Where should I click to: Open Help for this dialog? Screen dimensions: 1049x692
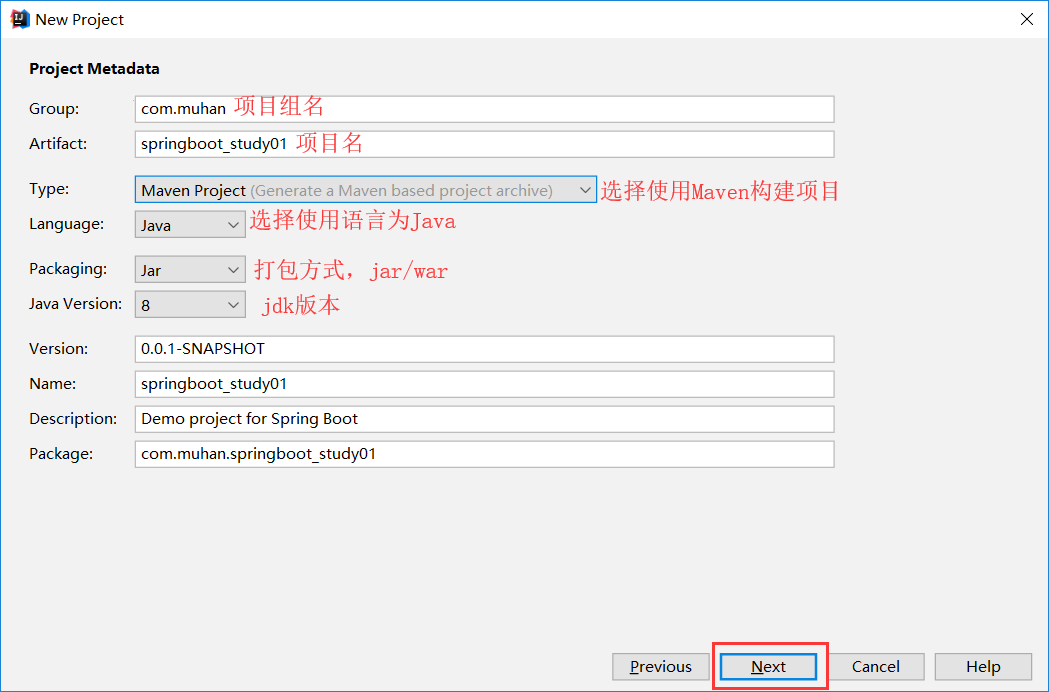coord(983,667)
